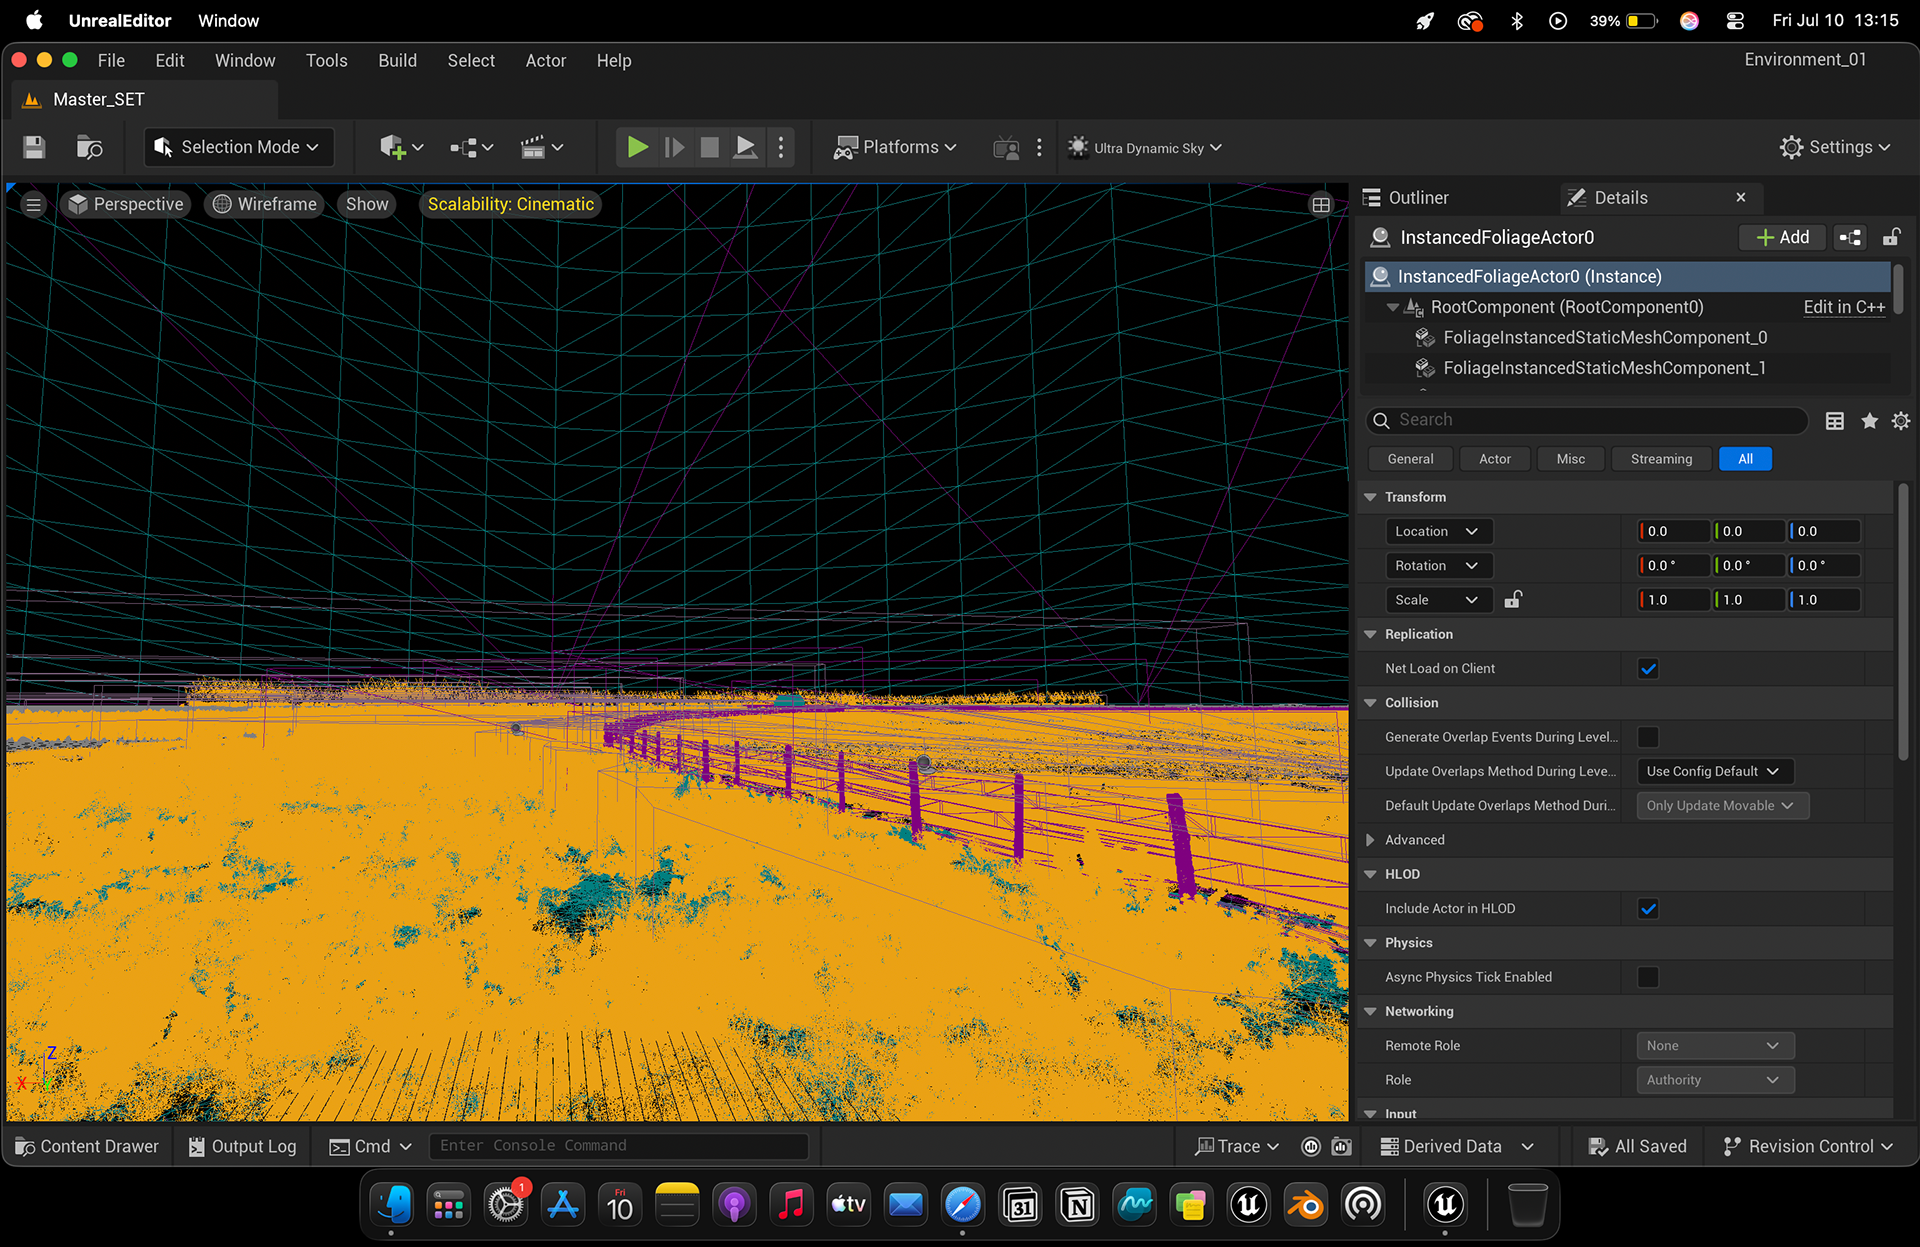Click the Browse content folder icon
Screen dimensions: 1920x1247
click(90, 147)
